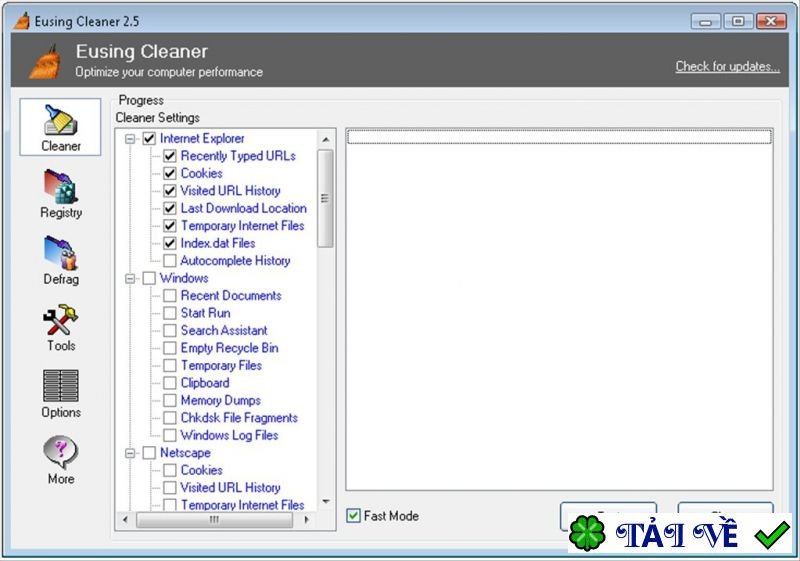Click the vertical scrollbar thumb in tree

coord(325,198)
